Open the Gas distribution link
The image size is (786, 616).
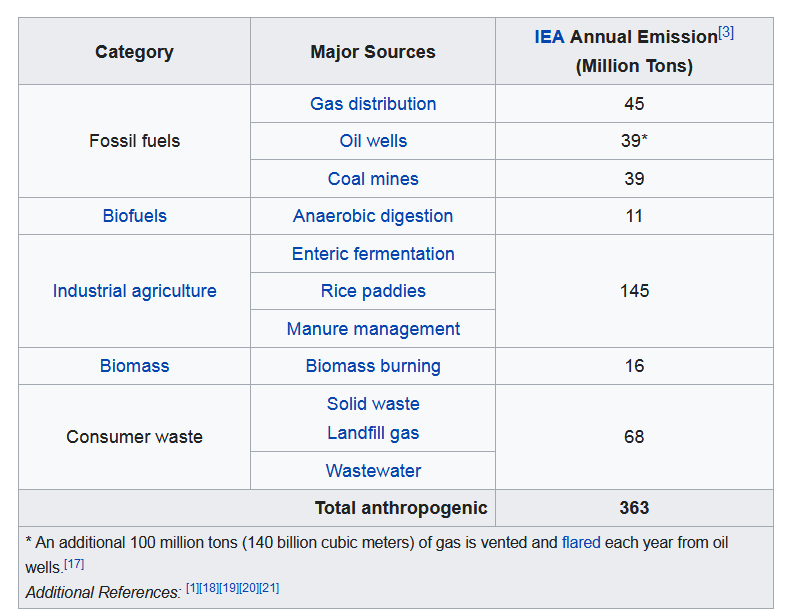(373, 104)
